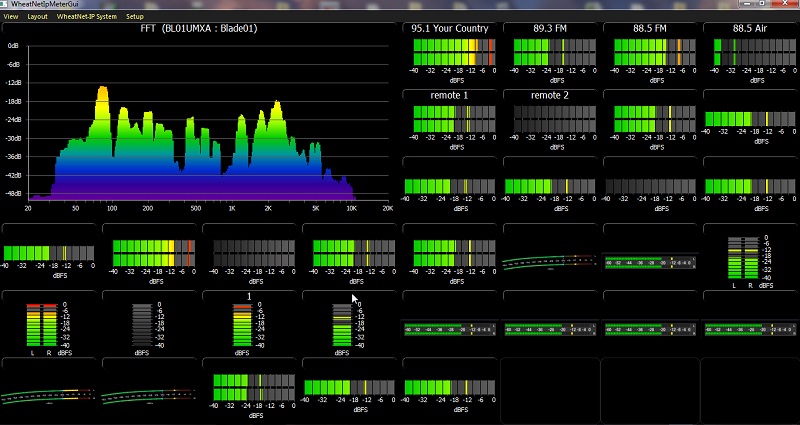
Task: Open the Layout menu
Action: point(37,17)
